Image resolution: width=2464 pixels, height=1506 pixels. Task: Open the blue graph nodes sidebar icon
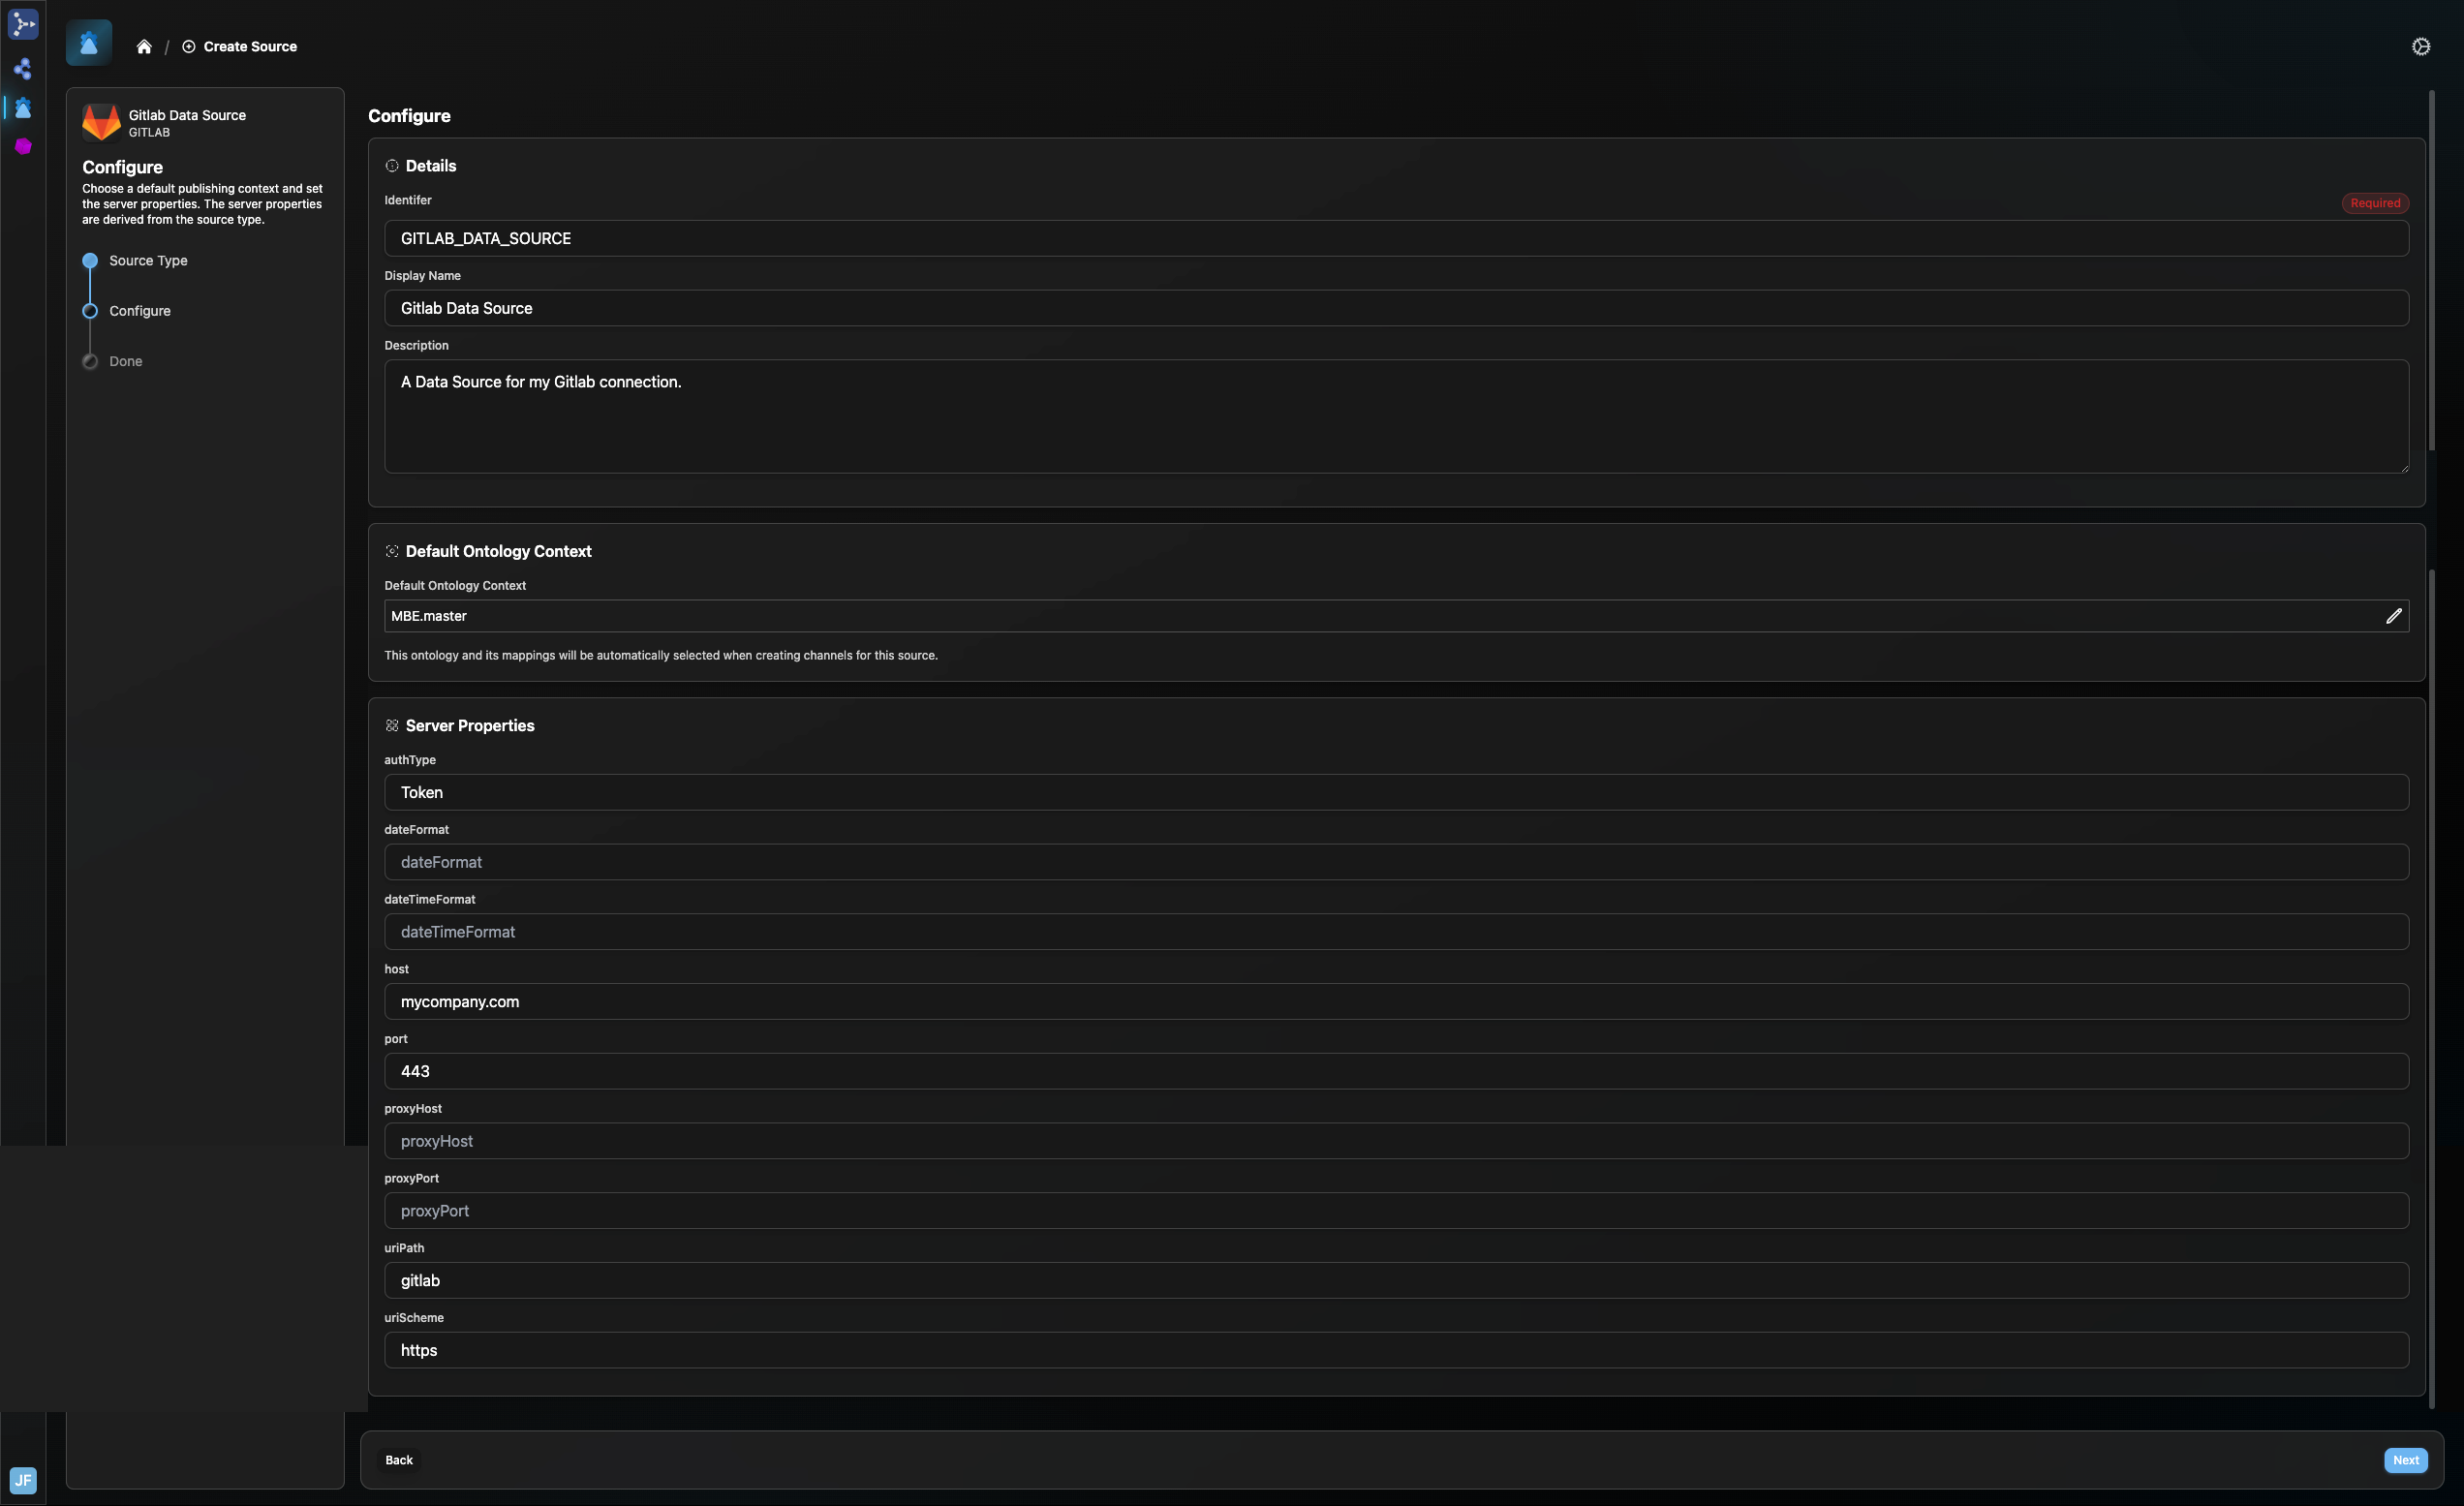tap(23, 69)
